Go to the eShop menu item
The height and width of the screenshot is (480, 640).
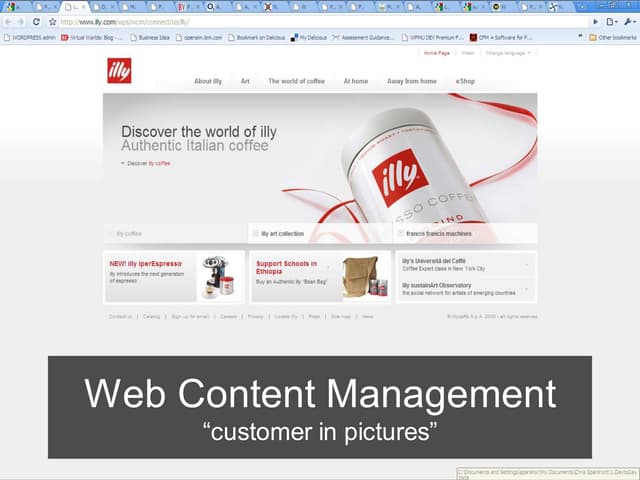point(465,81)
